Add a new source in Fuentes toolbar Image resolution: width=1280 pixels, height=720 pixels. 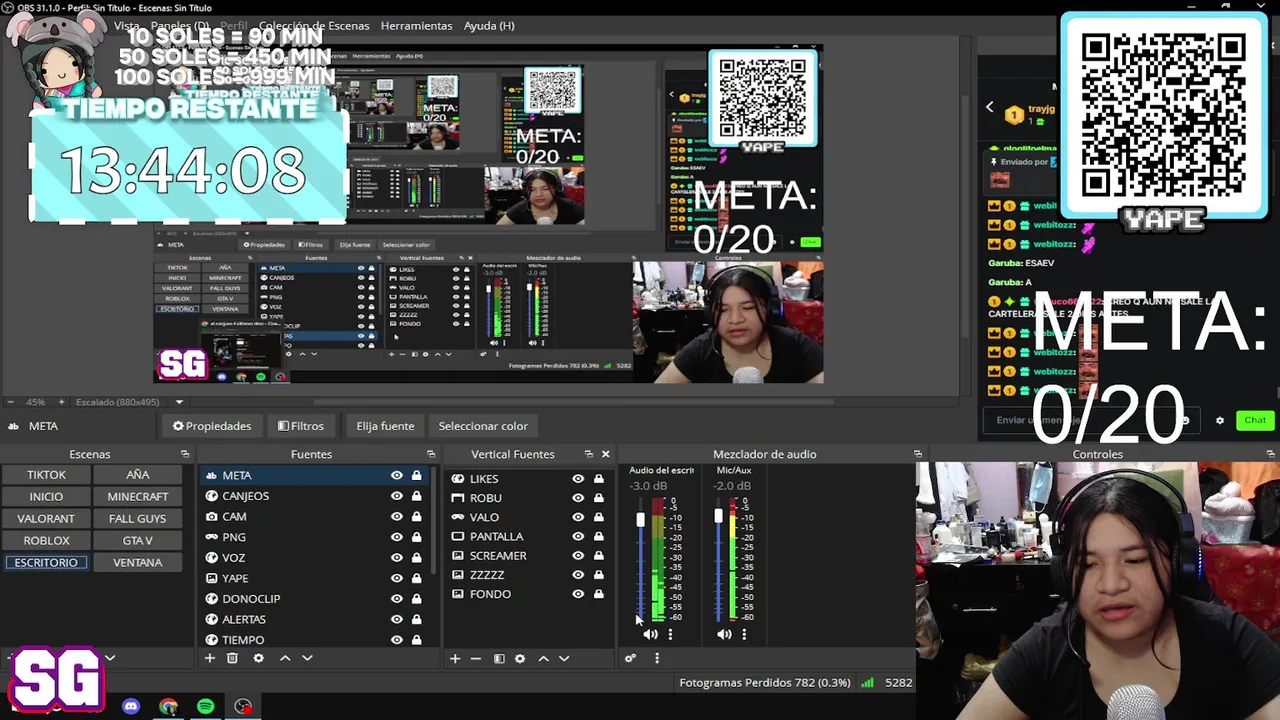[209, 658]
